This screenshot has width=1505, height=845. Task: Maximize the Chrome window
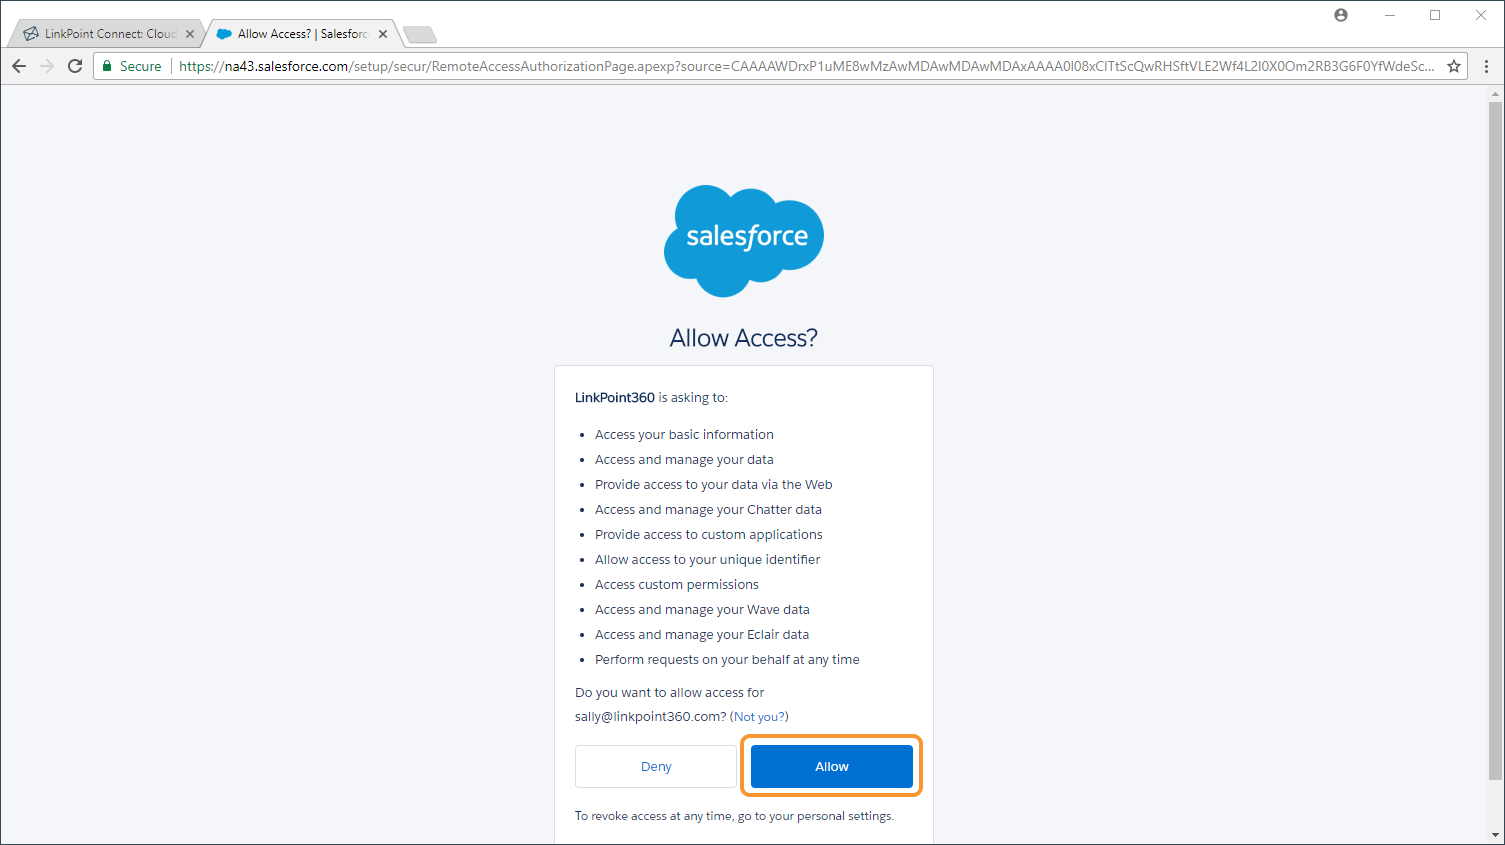click(1435, 15)
